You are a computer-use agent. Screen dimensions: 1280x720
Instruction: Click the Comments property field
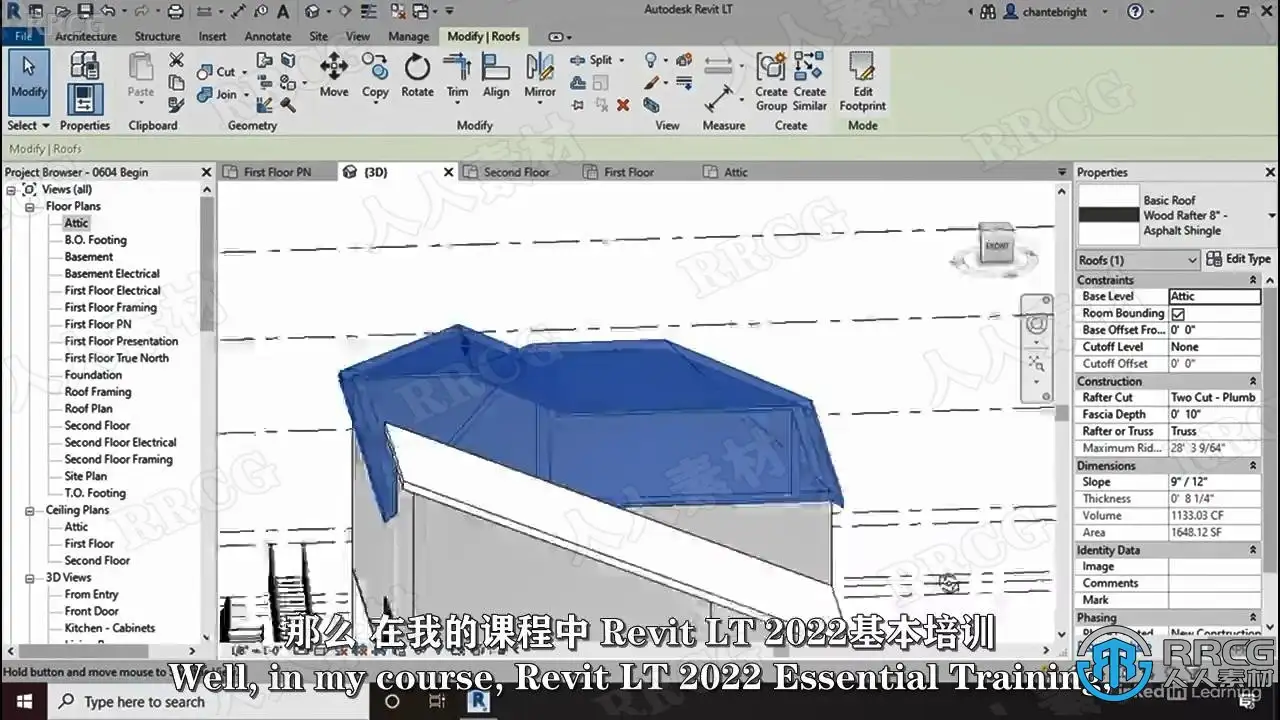[1214, 583]
